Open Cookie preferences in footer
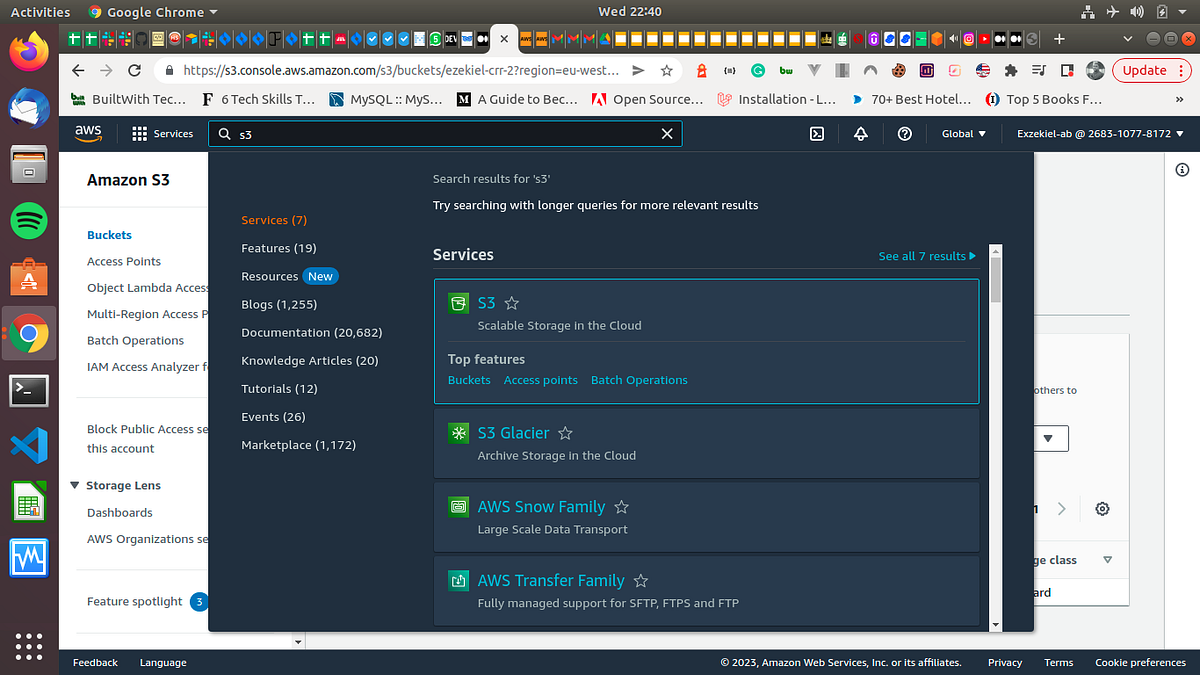 tap(1140, 662)
